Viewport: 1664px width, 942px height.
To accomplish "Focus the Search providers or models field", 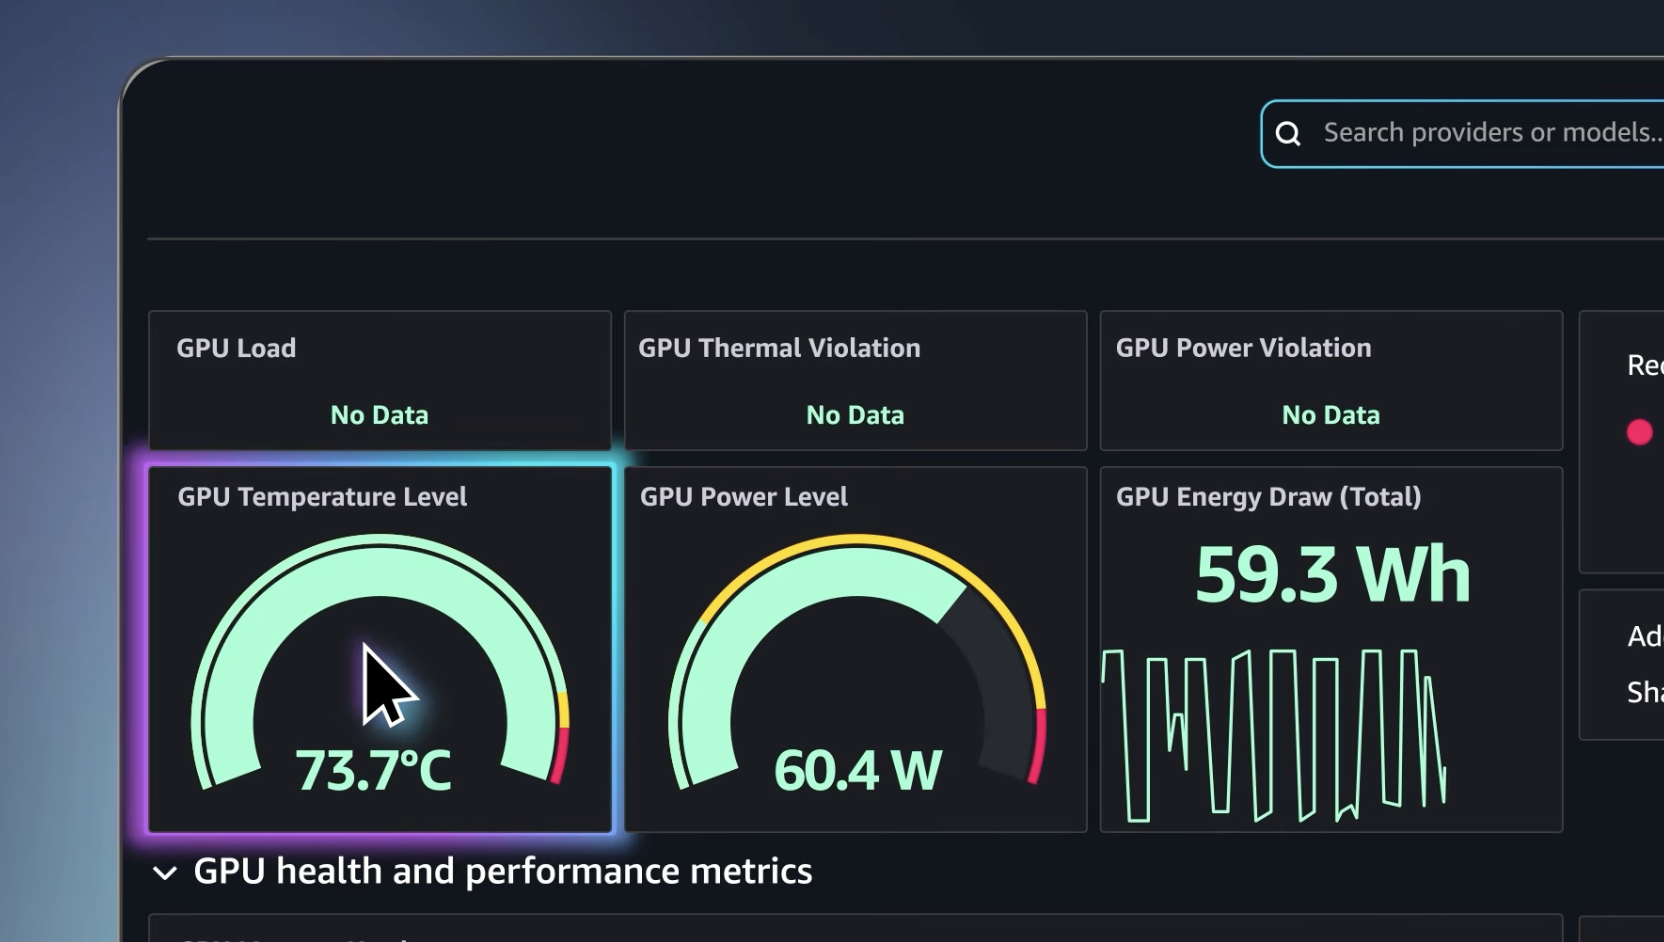I will 1462,133.
